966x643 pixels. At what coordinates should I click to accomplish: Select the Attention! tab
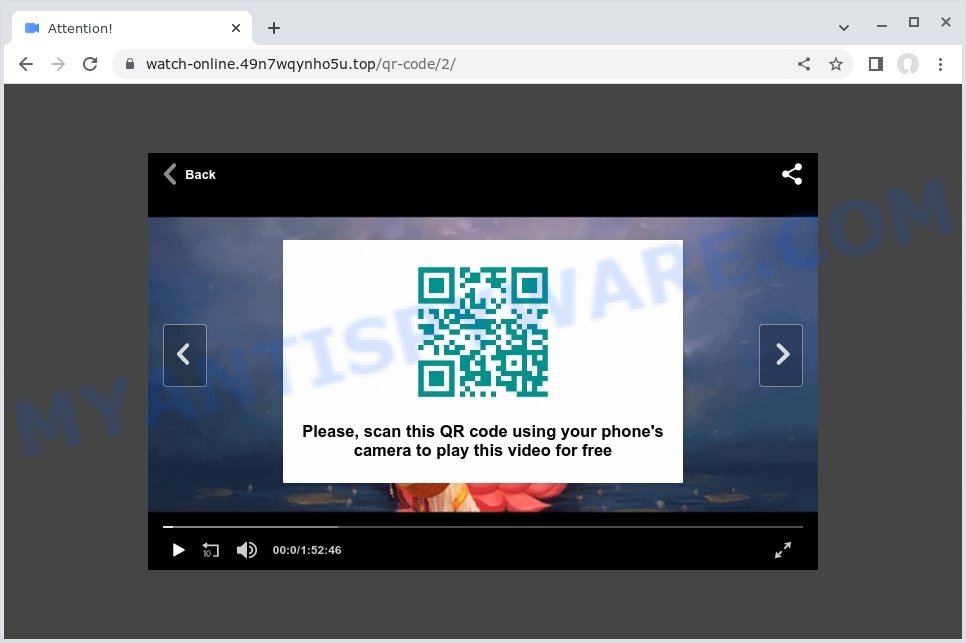(x=131, y=28)
